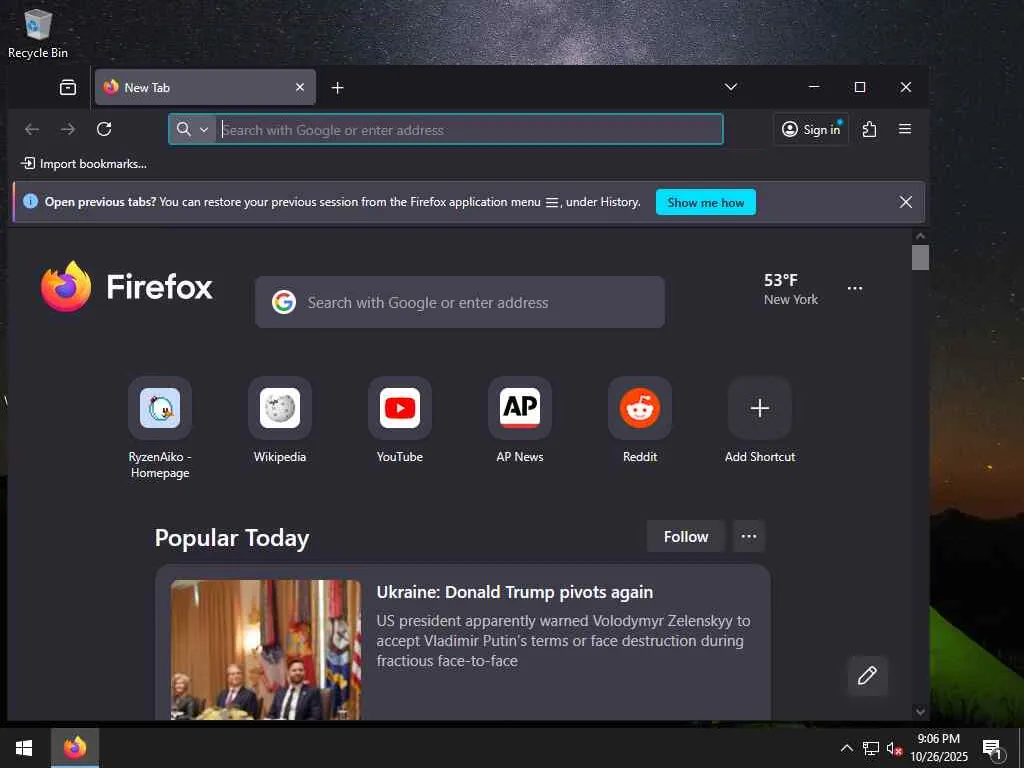The height and width of the screenshot is (768, 1024).
Task: Click the Firefox logo on page
Action: point(127,287)
